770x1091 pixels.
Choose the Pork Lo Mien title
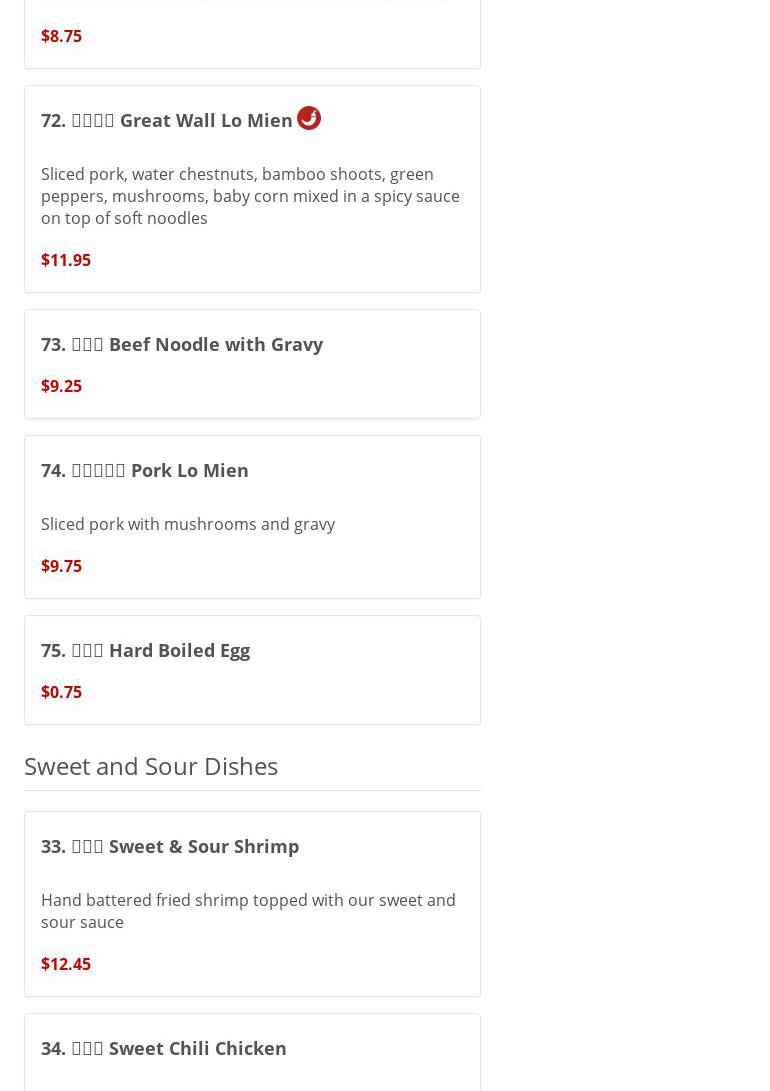coord(145,470)
